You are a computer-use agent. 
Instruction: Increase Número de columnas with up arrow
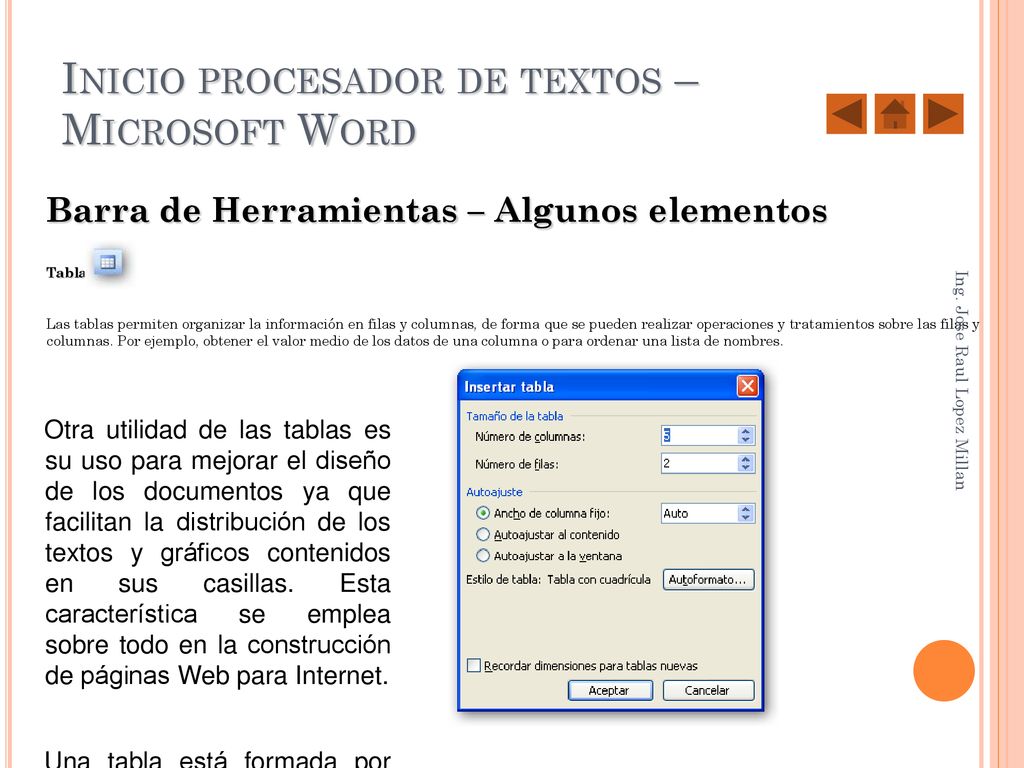pyautogui.click(x=746, y=431)
